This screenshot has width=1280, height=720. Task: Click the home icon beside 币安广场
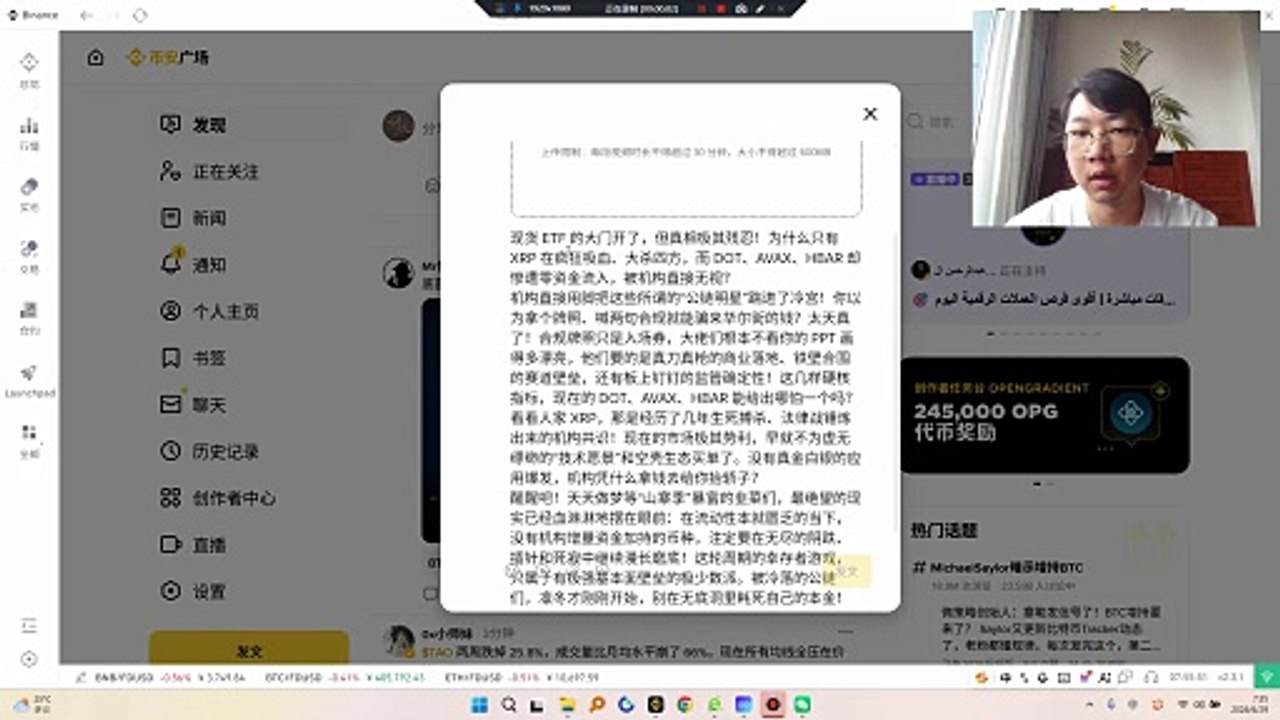[x=95, y=58]
